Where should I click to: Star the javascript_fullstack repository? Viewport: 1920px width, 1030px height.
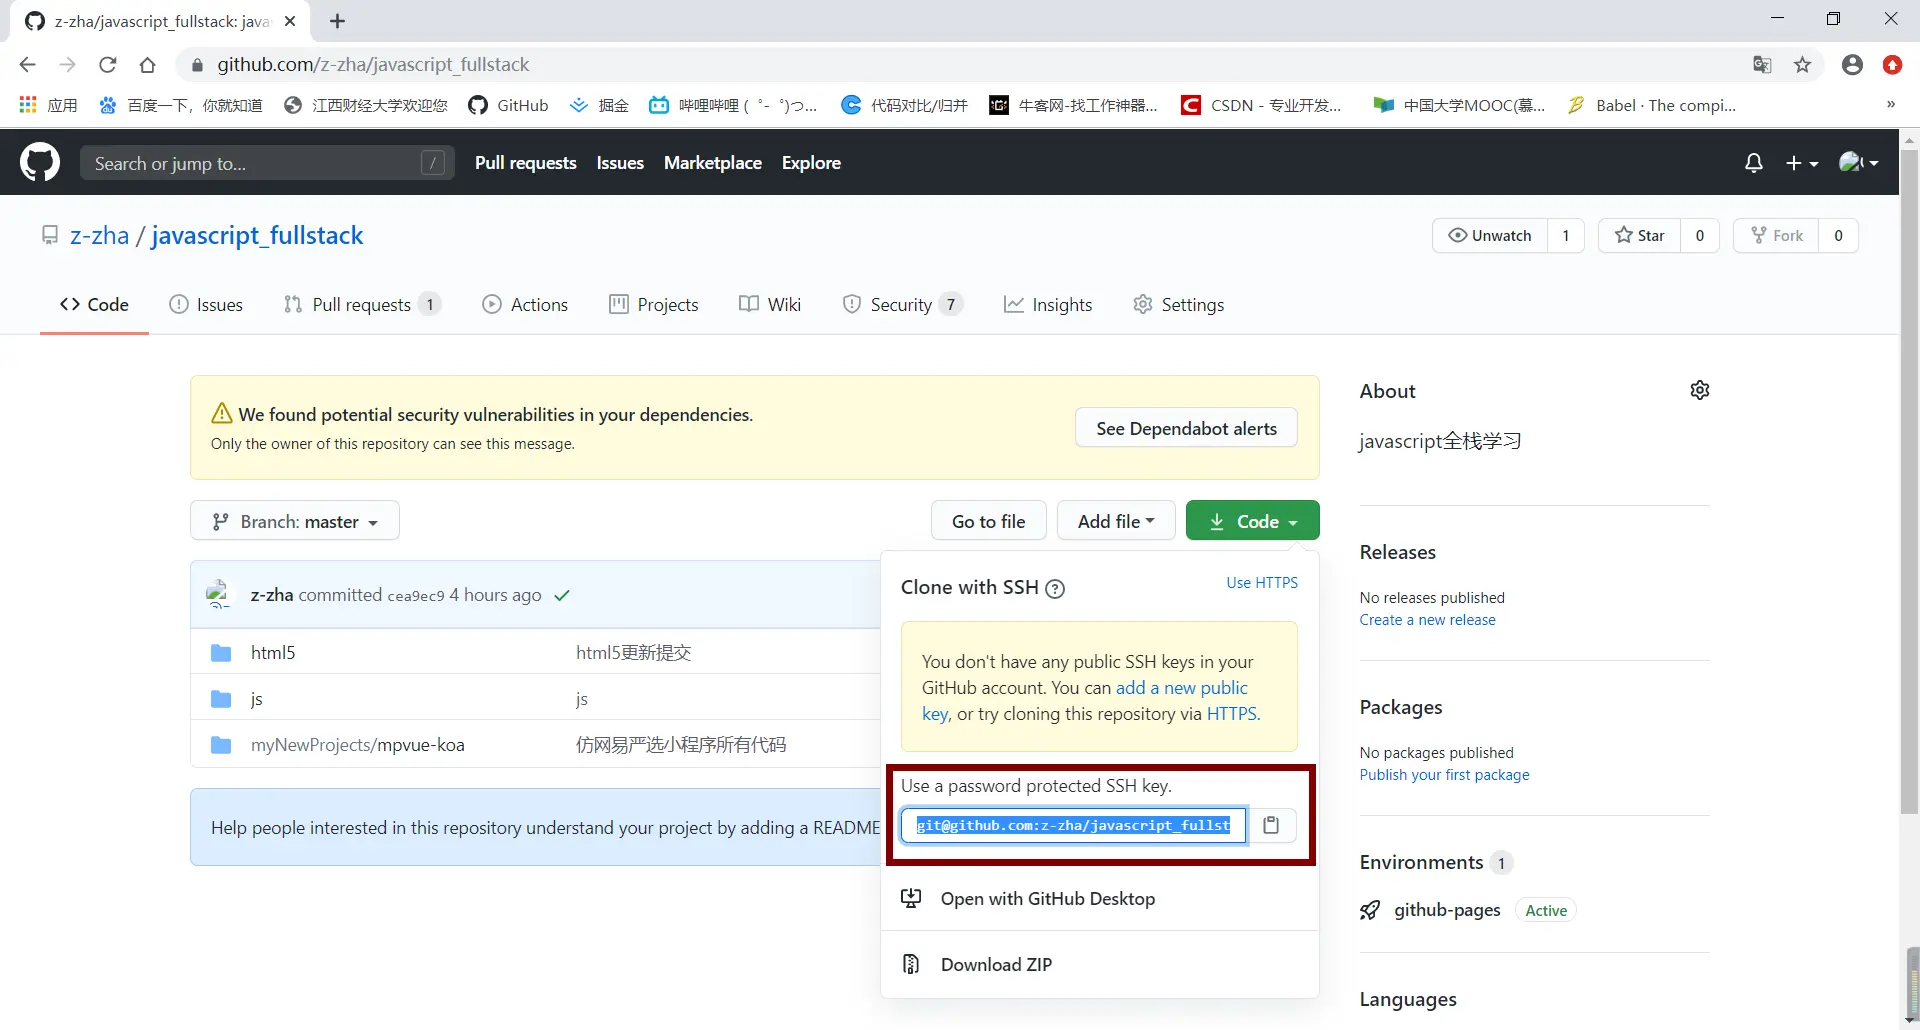pyautogui.click(x=1640, y=236)
